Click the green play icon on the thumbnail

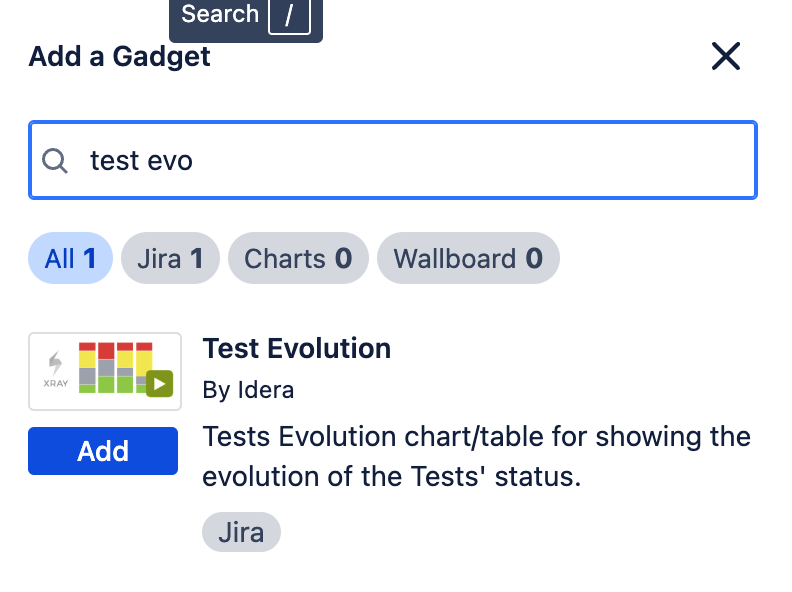coord(160,384)
